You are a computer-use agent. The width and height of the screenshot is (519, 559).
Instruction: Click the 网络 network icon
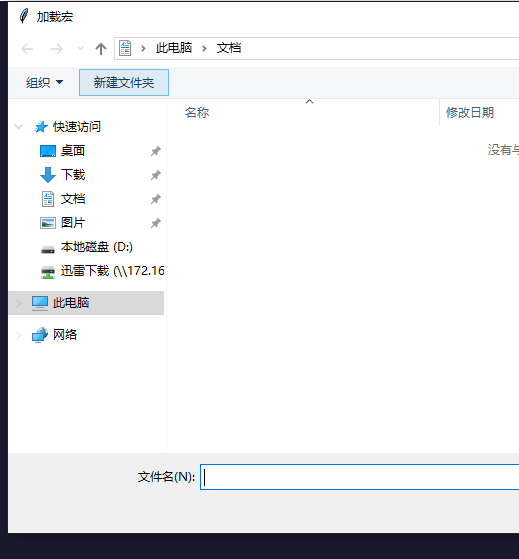click(40, 335)
